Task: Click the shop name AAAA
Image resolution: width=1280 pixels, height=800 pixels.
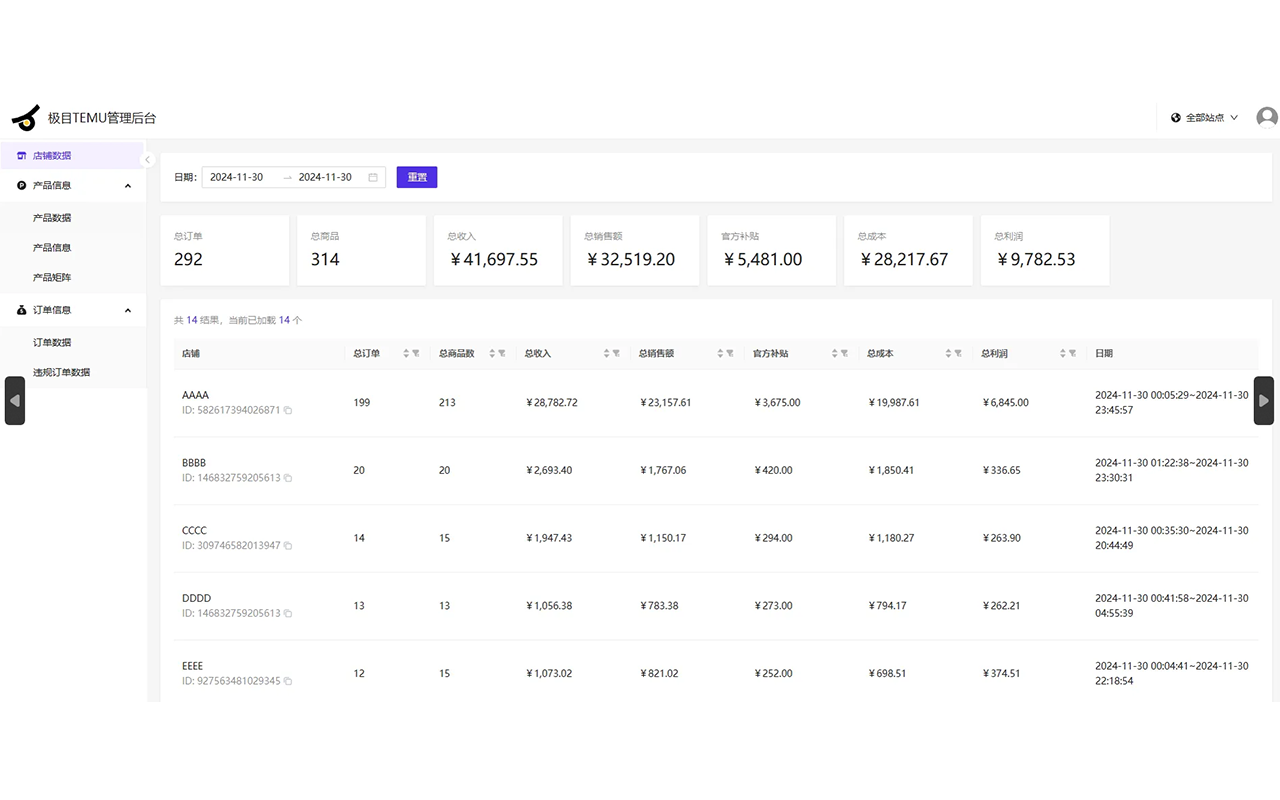Action: point(195,396)
